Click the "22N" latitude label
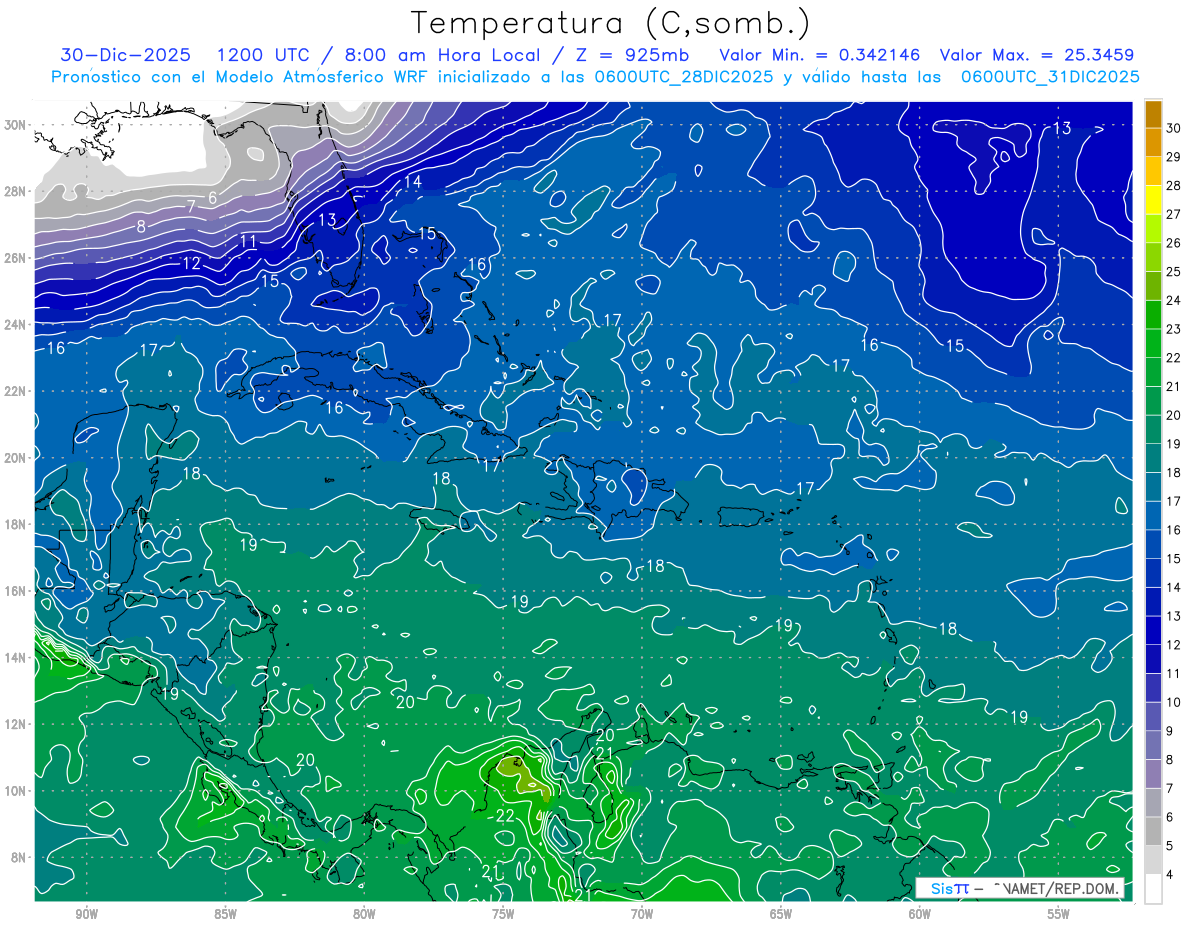This screenshot has height=927, width=1200. pos(16,391)
